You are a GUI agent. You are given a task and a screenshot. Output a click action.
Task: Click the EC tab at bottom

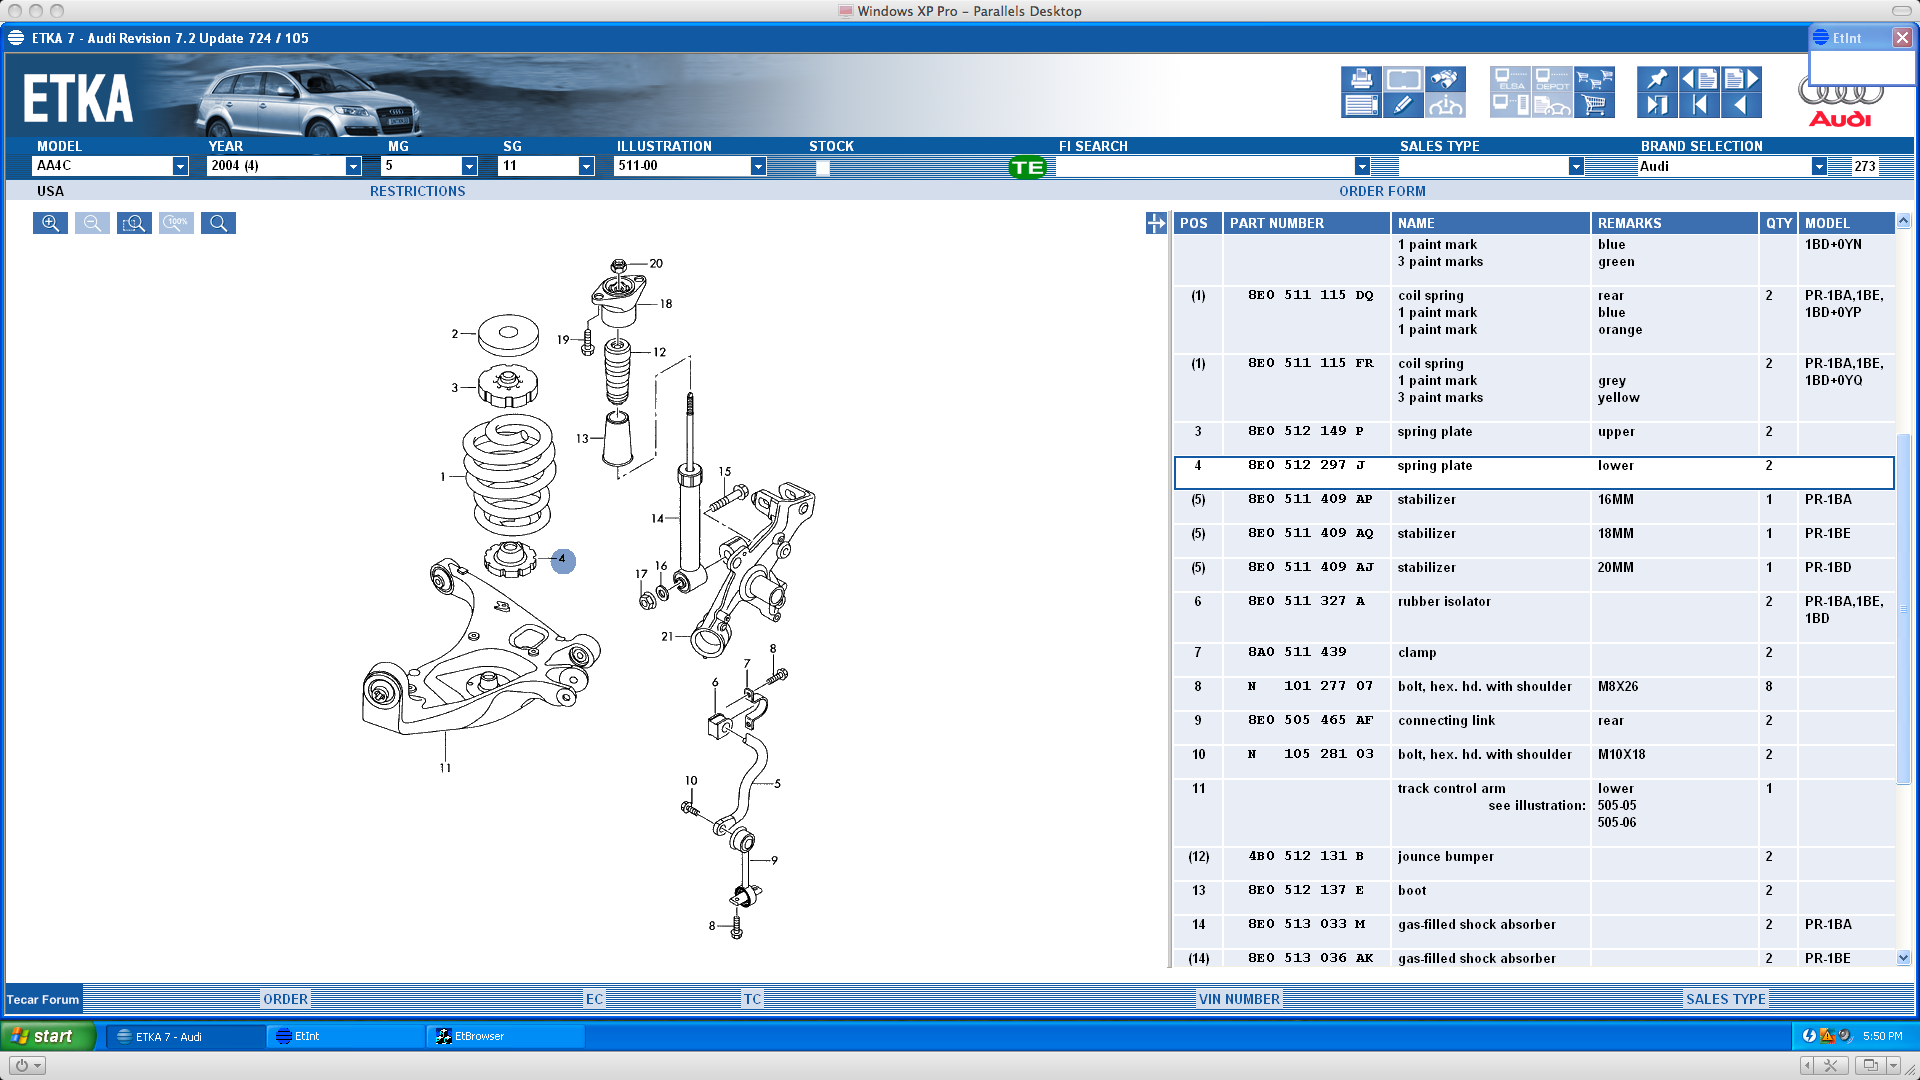[x=594, y=999]
